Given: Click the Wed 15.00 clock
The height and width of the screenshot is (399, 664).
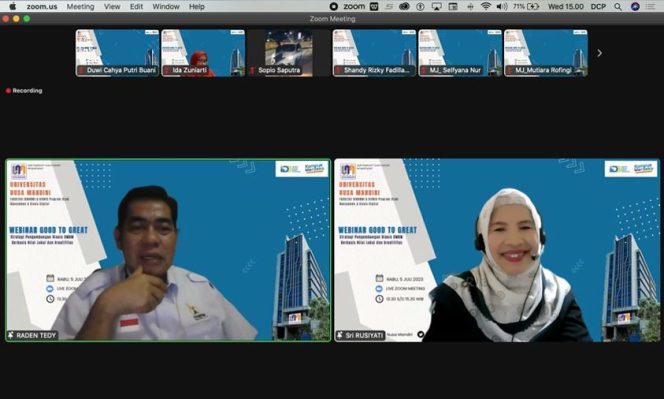Looking at the screenshot, I should click(x=565, y=6).
